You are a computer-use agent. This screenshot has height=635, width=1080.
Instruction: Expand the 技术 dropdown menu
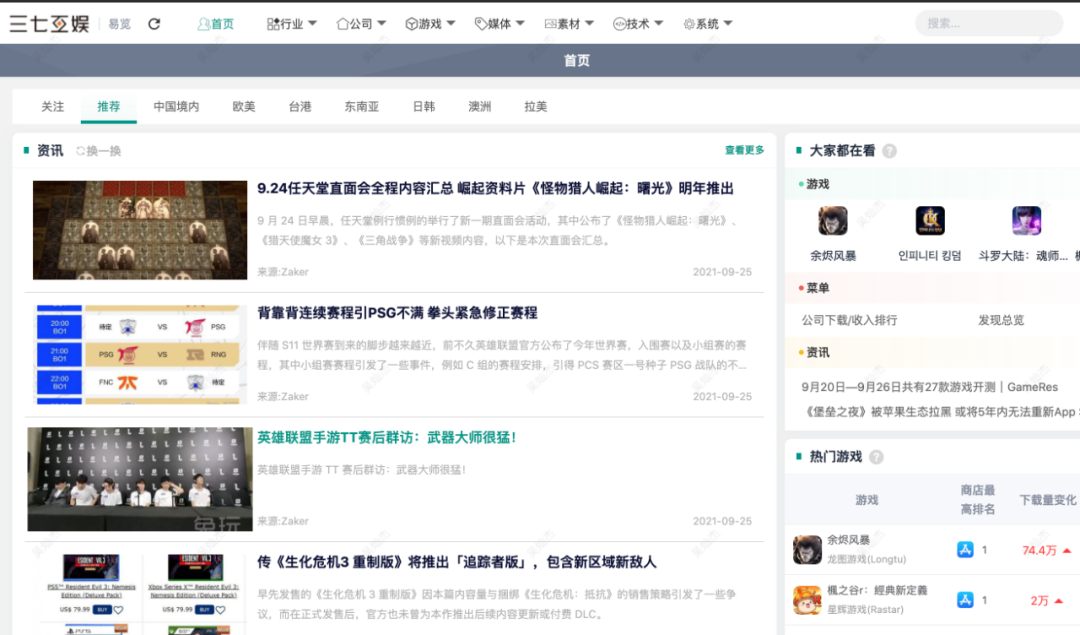638,23
